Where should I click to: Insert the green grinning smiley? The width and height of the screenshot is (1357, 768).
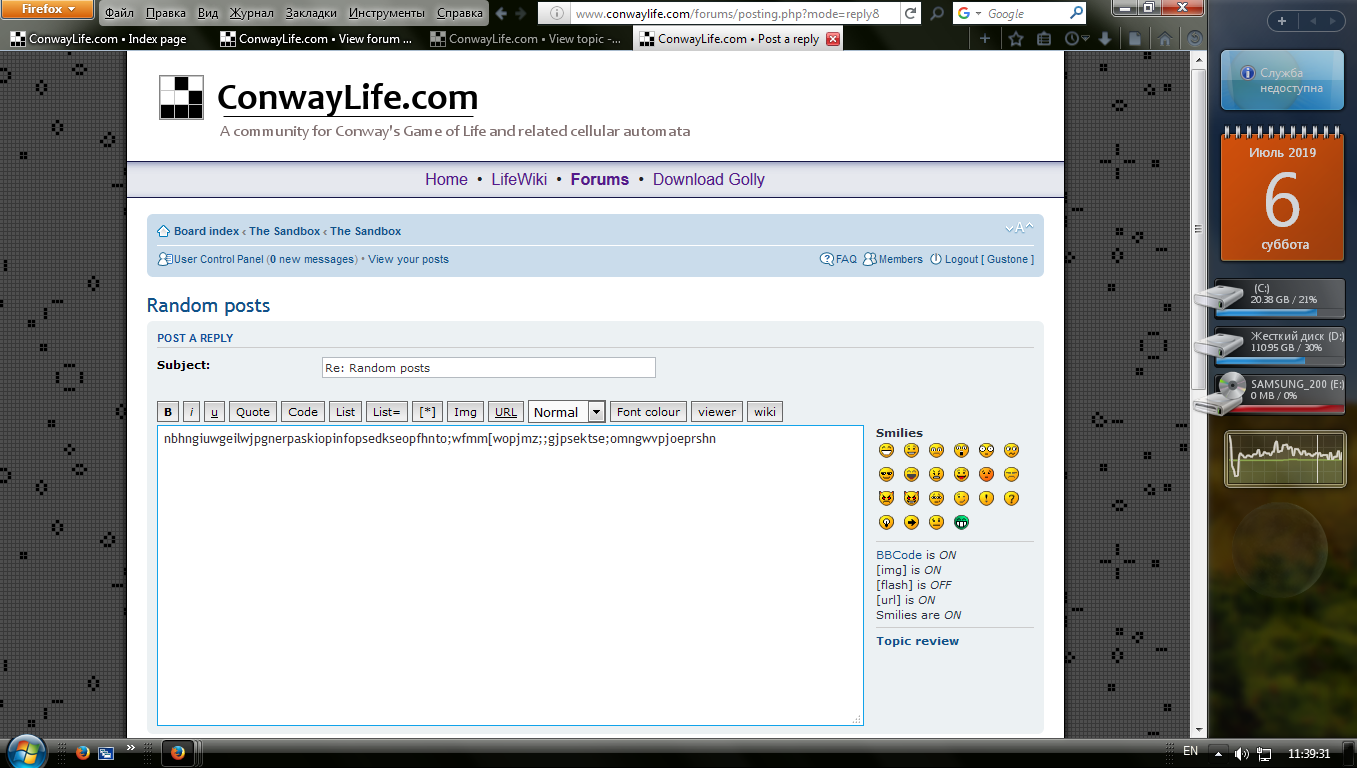[x=961, y=522]
